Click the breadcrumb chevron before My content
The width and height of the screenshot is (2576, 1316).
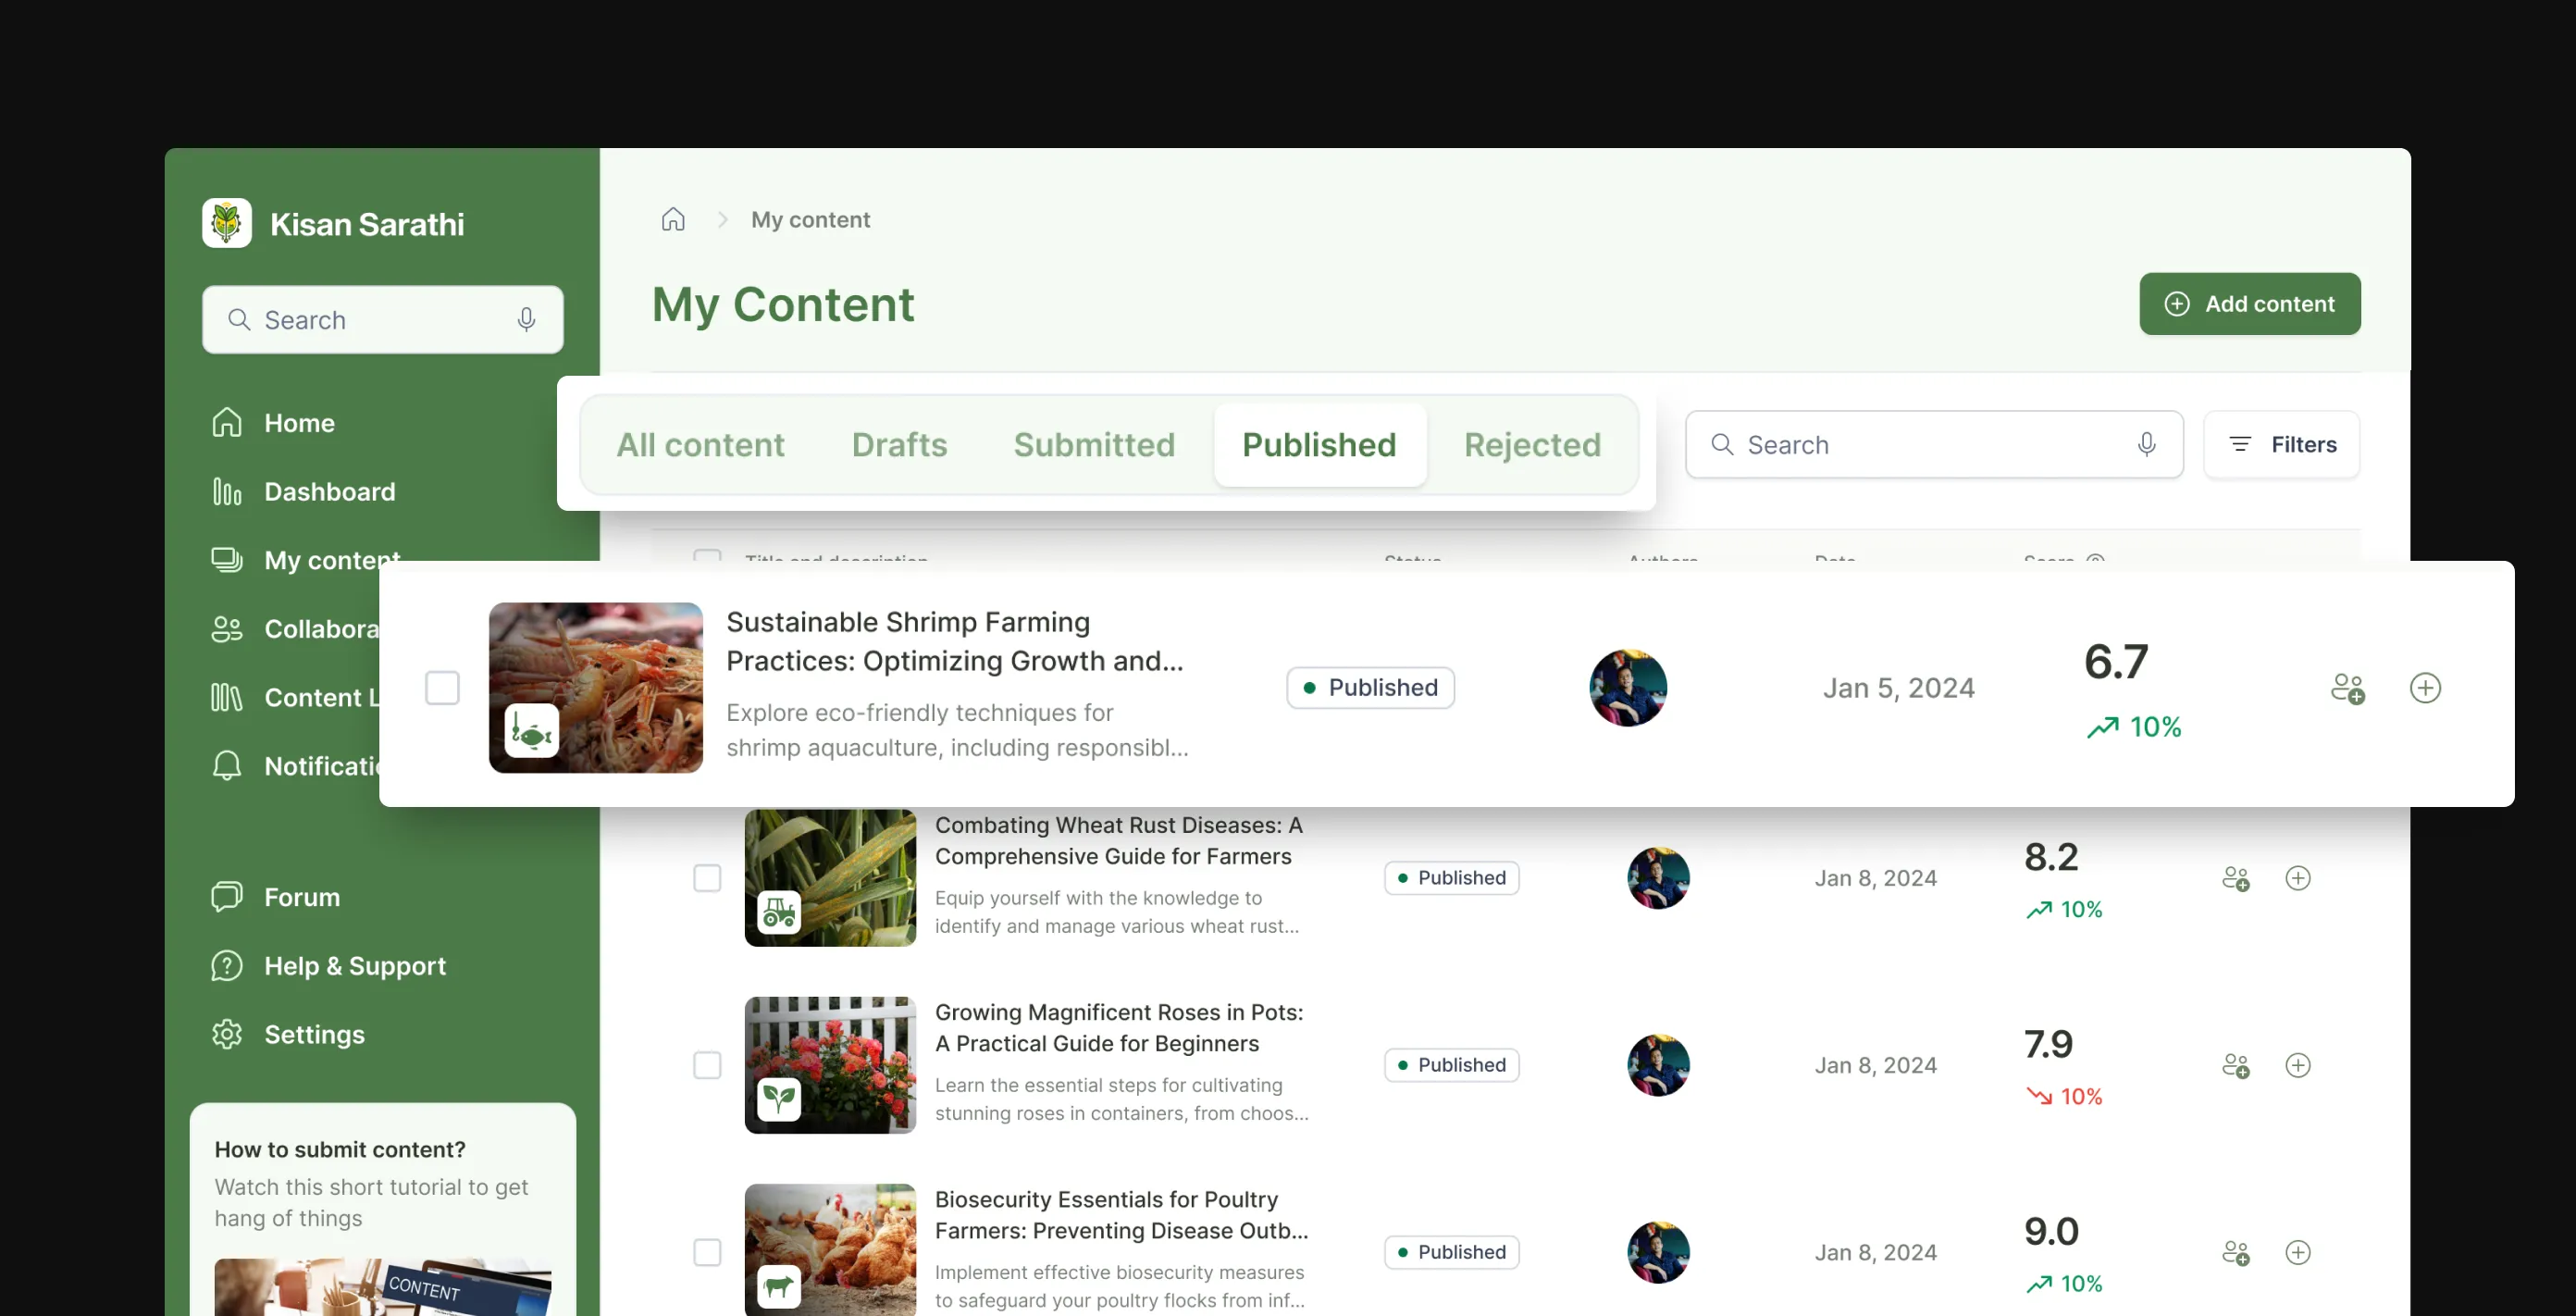(x=722, y=219)
